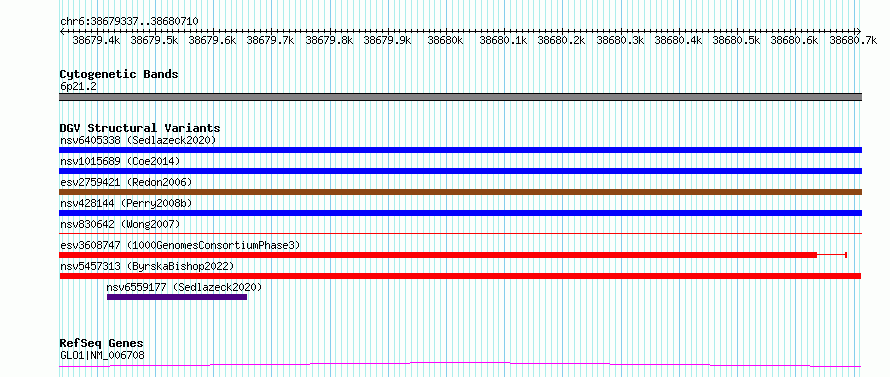Click the 38680.4k ruler mark
Image resolution: width=890 pixels, height=377 pixels.
point(679,40)
